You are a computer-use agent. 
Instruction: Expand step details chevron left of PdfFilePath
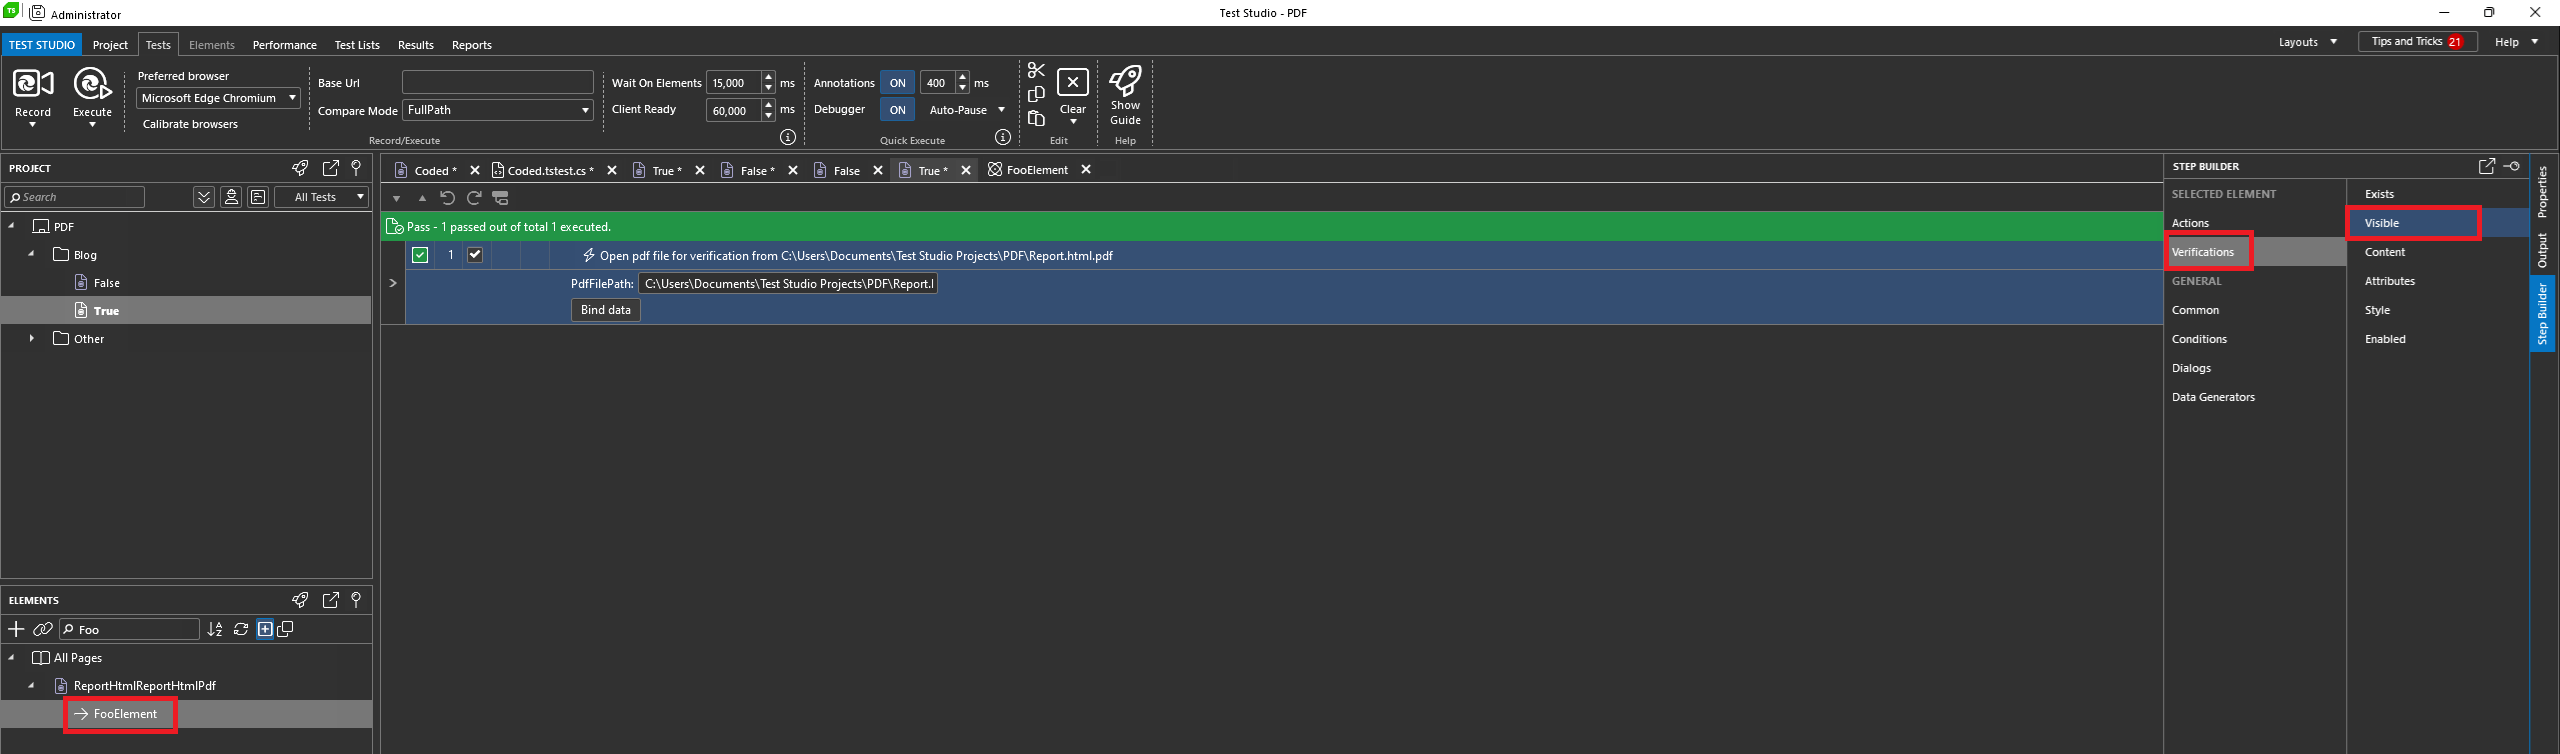click(x=393, y=283)
